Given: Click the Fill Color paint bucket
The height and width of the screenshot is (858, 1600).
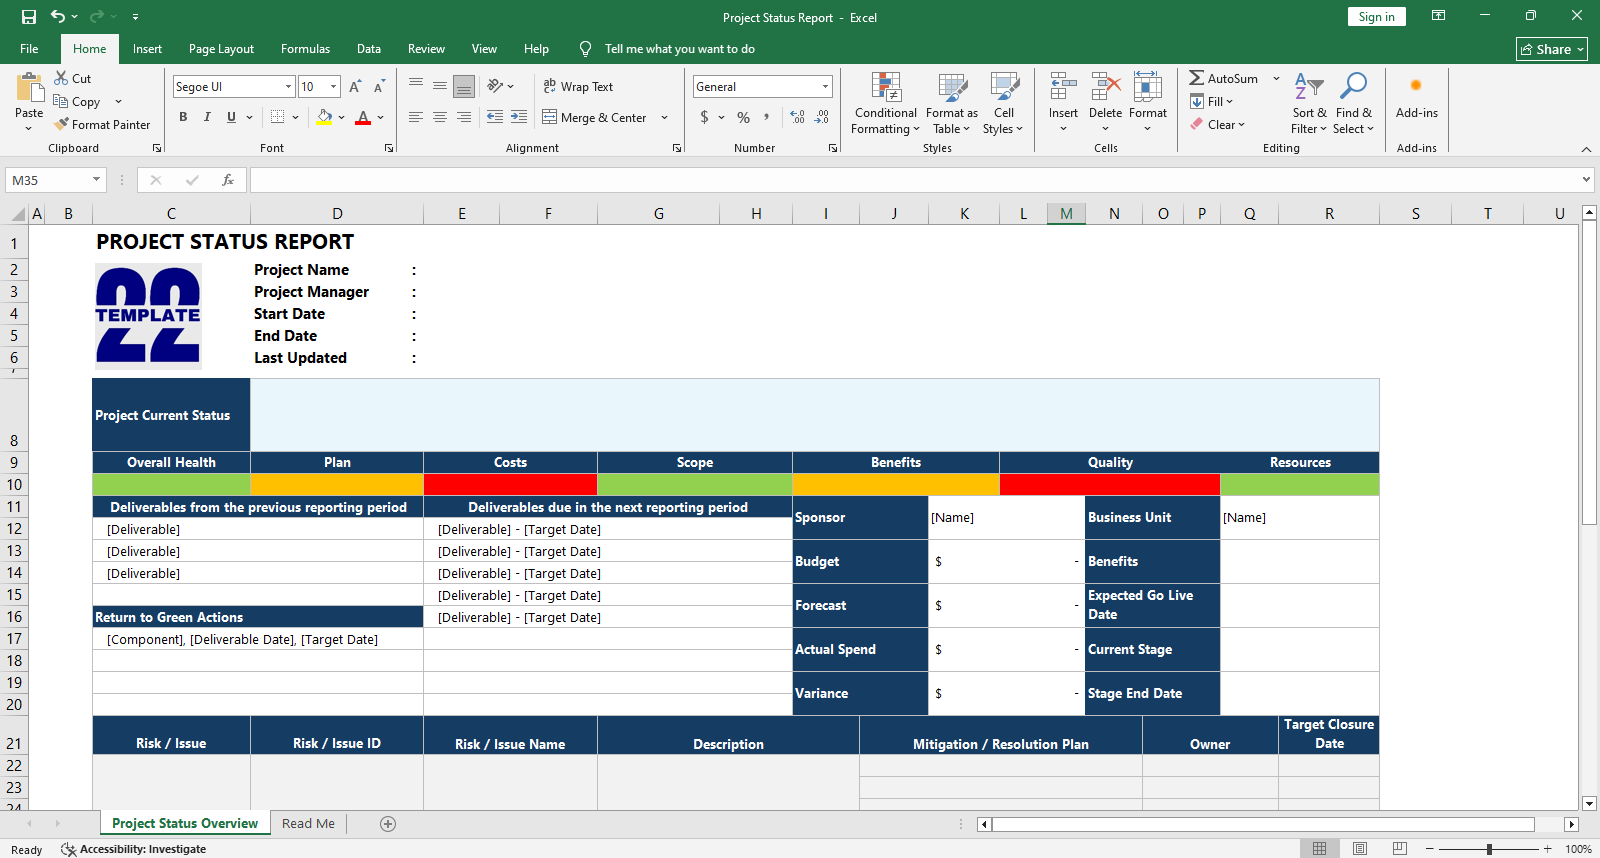Looking at the screenshot, I should tap(324, 117).
